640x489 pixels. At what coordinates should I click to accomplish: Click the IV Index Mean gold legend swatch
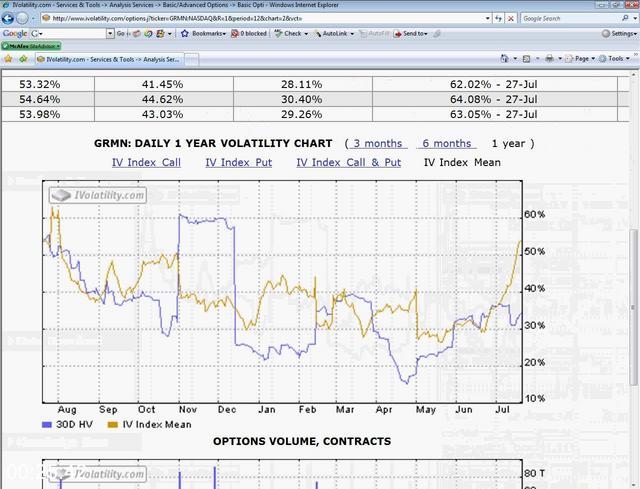click(113, 425)
